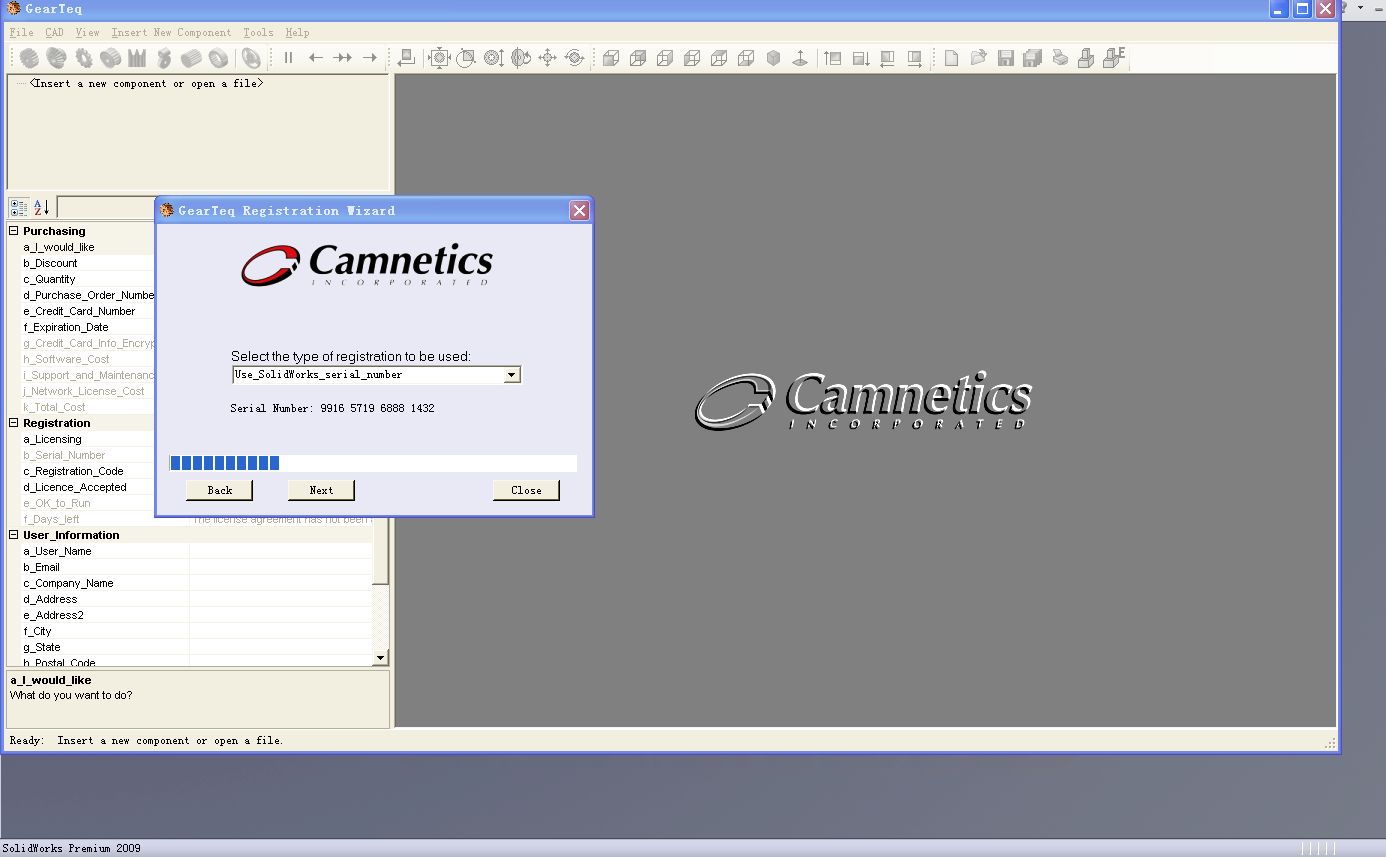The image size is (1386, 857).
Task: Open the CAD menu
Action: (54, 32)
